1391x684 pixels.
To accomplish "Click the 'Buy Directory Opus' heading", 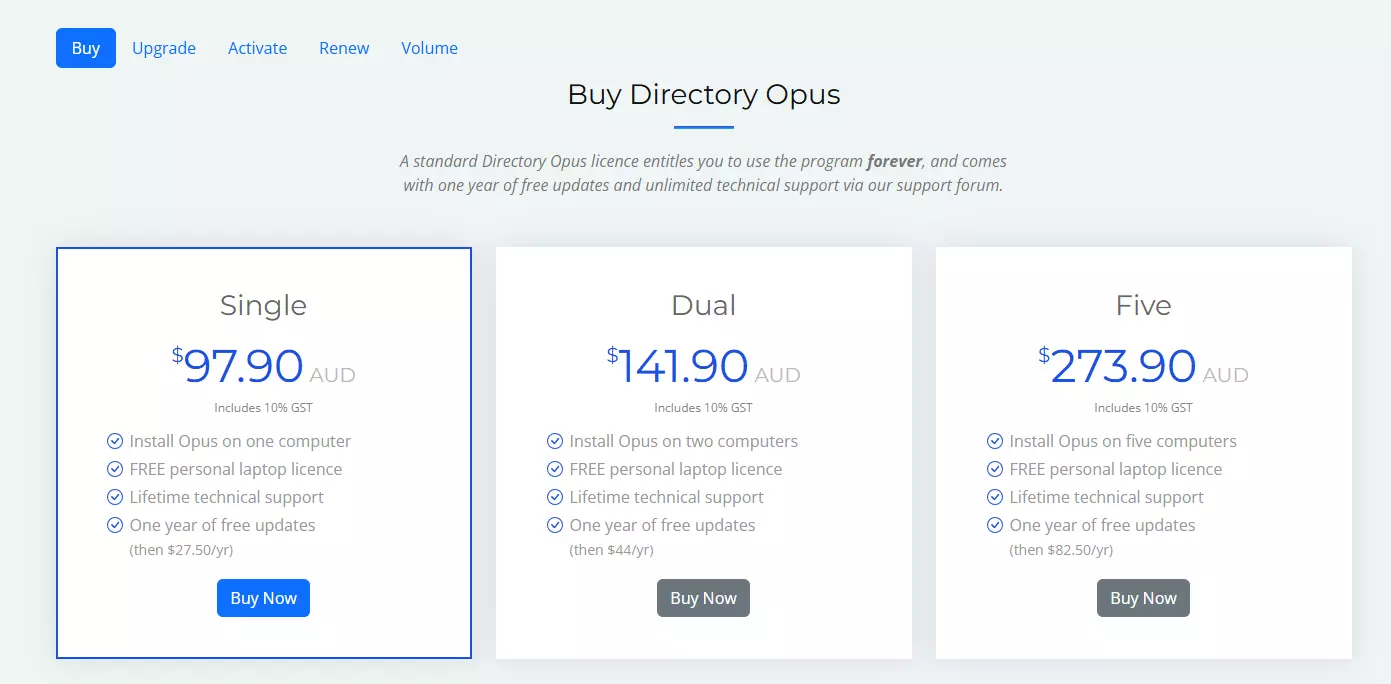I will pos(704,94).
